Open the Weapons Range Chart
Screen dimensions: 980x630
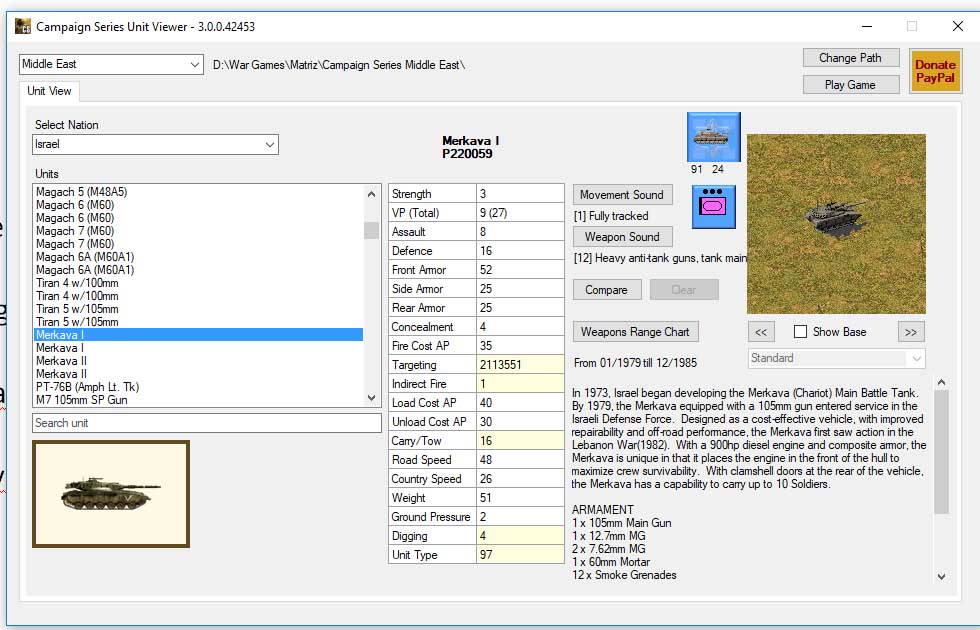point(636,332)
